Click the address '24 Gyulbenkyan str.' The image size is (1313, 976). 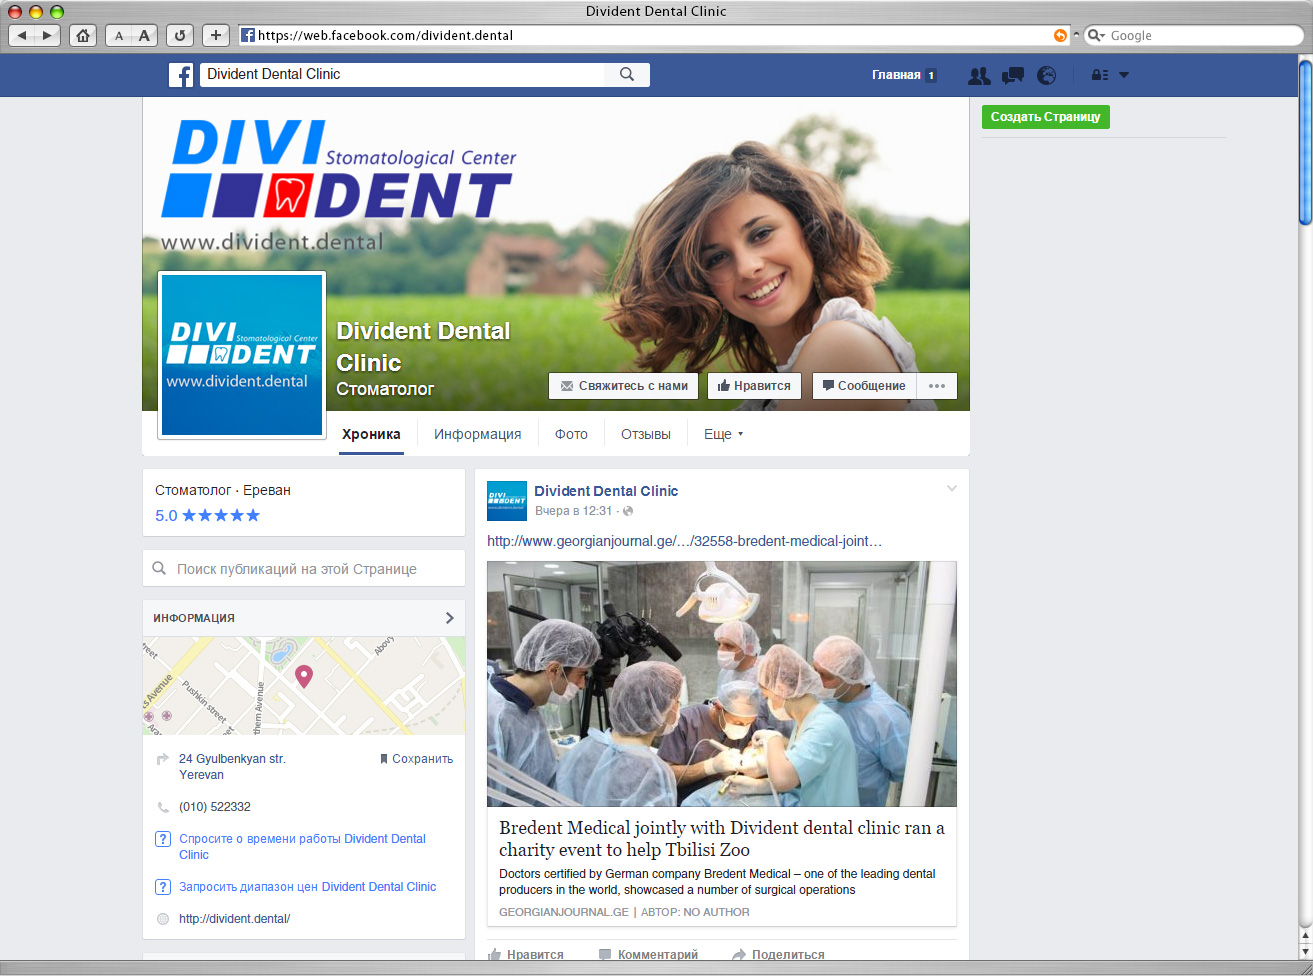tap(232, 759)
